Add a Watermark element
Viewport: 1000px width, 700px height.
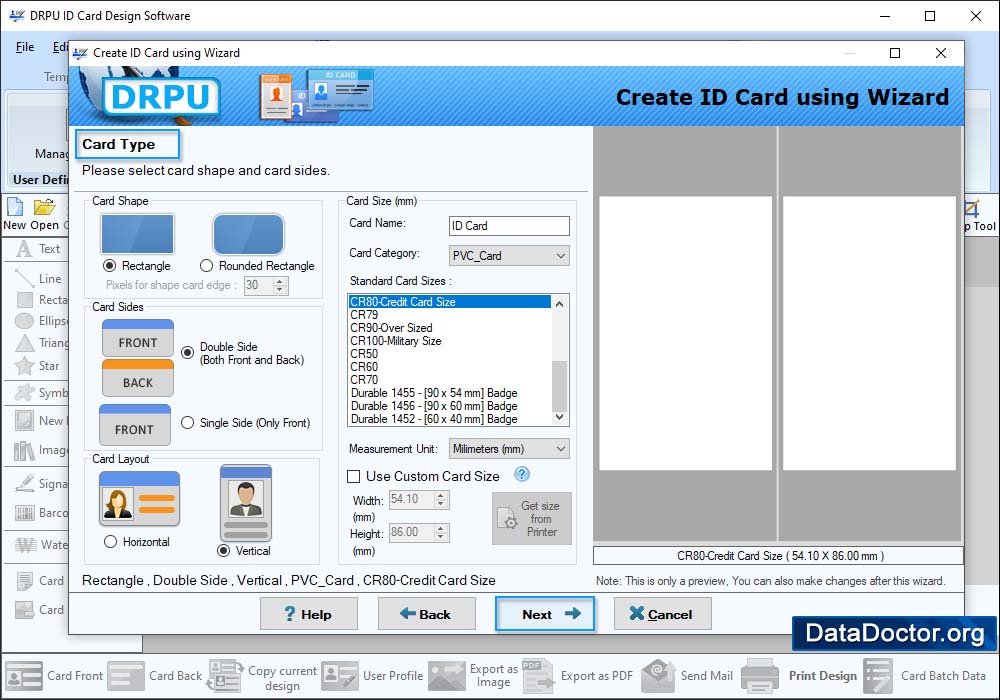coord(40,544)
